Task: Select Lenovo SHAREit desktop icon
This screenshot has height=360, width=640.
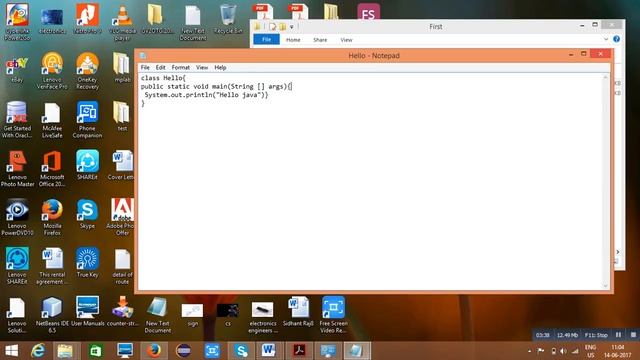Action: [17, 266]
